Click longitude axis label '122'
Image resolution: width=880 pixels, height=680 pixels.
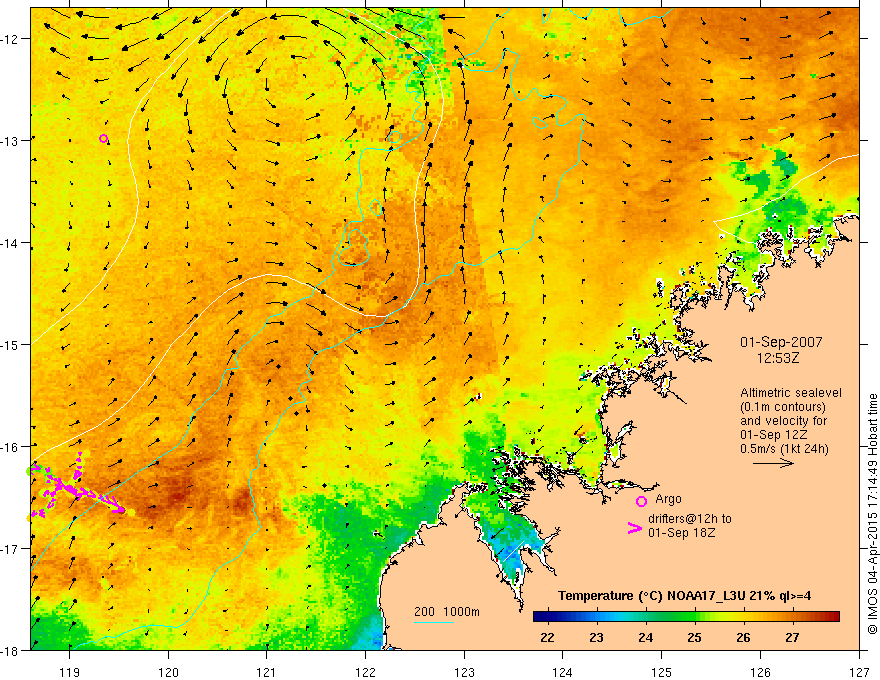tap(365, 672)
